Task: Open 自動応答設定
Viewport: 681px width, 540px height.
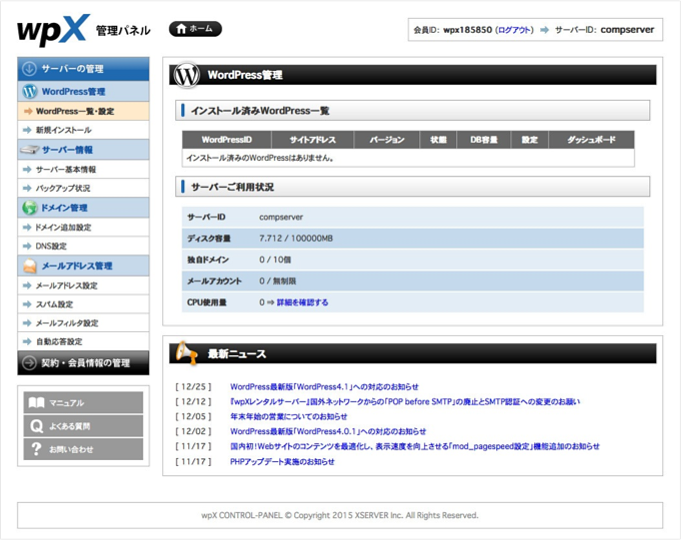Action: point(83,341)
